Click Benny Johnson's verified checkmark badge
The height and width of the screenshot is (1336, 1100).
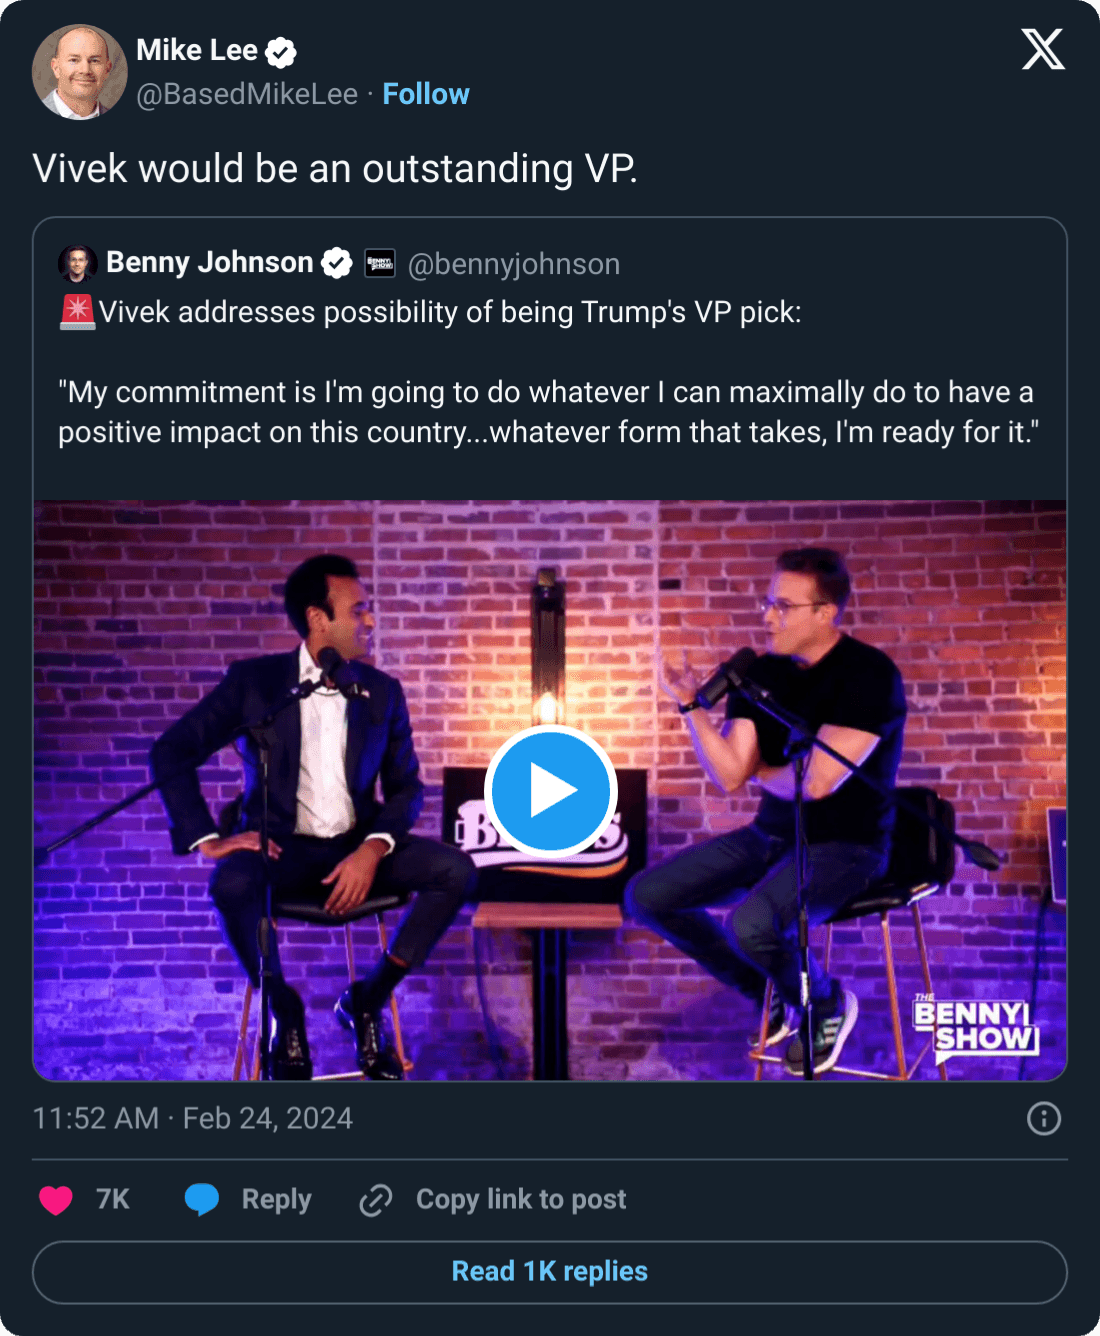pos(337,263)
